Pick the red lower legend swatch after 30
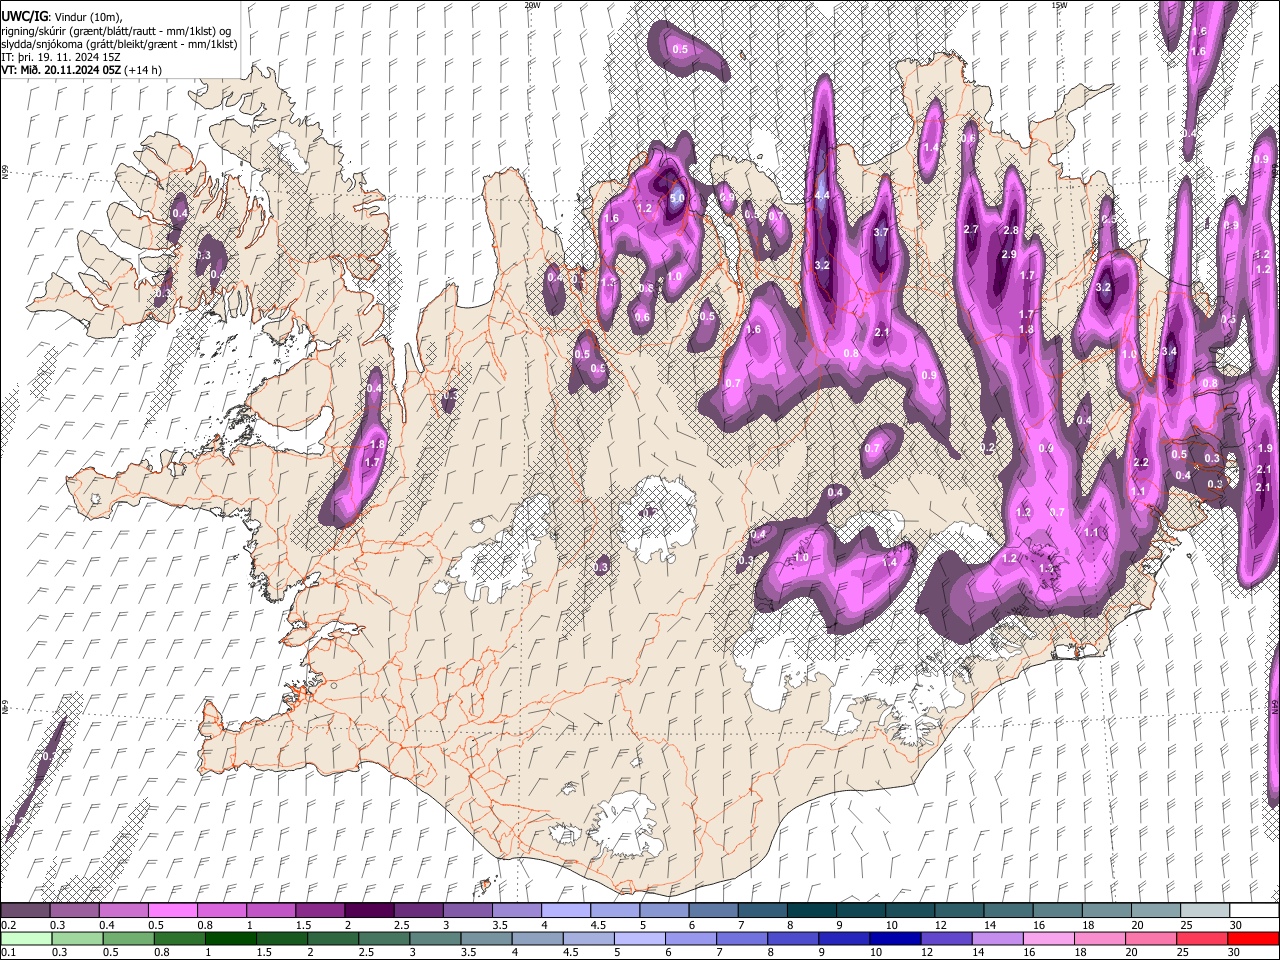This screenshot has height=960, width=1280. coord(1252,938)
